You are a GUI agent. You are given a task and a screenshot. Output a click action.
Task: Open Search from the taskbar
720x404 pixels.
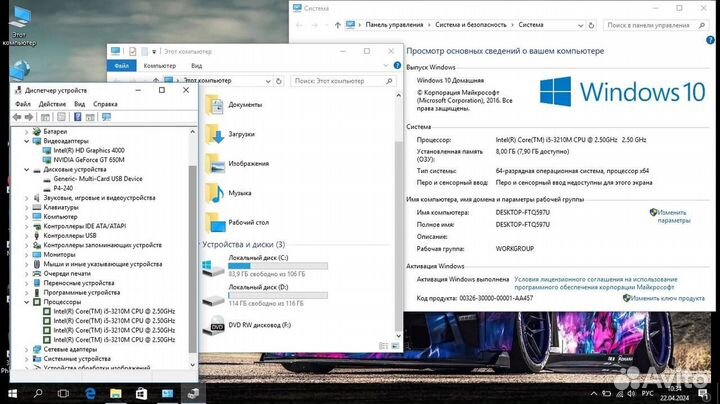(x=38, y=393)
